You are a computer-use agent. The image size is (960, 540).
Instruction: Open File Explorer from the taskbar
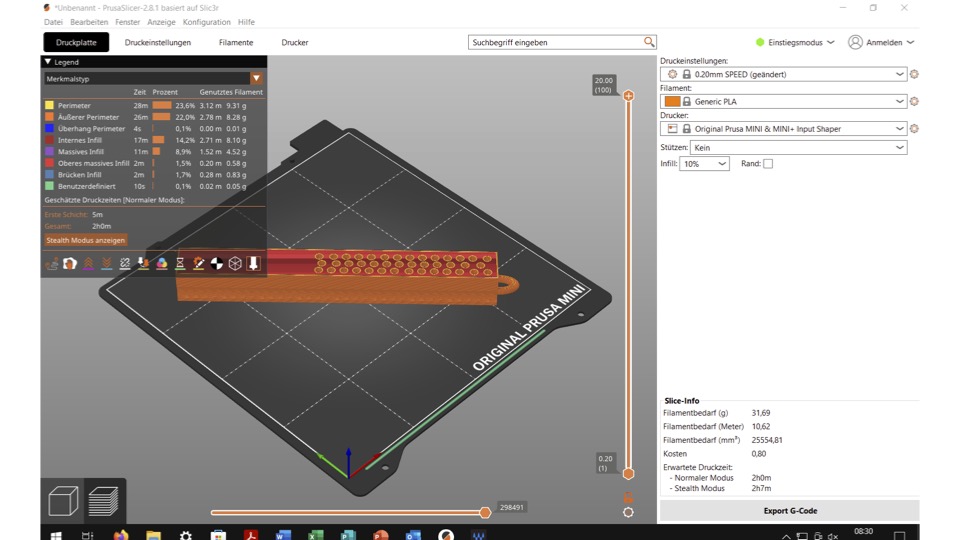click(x=153, y=535)
